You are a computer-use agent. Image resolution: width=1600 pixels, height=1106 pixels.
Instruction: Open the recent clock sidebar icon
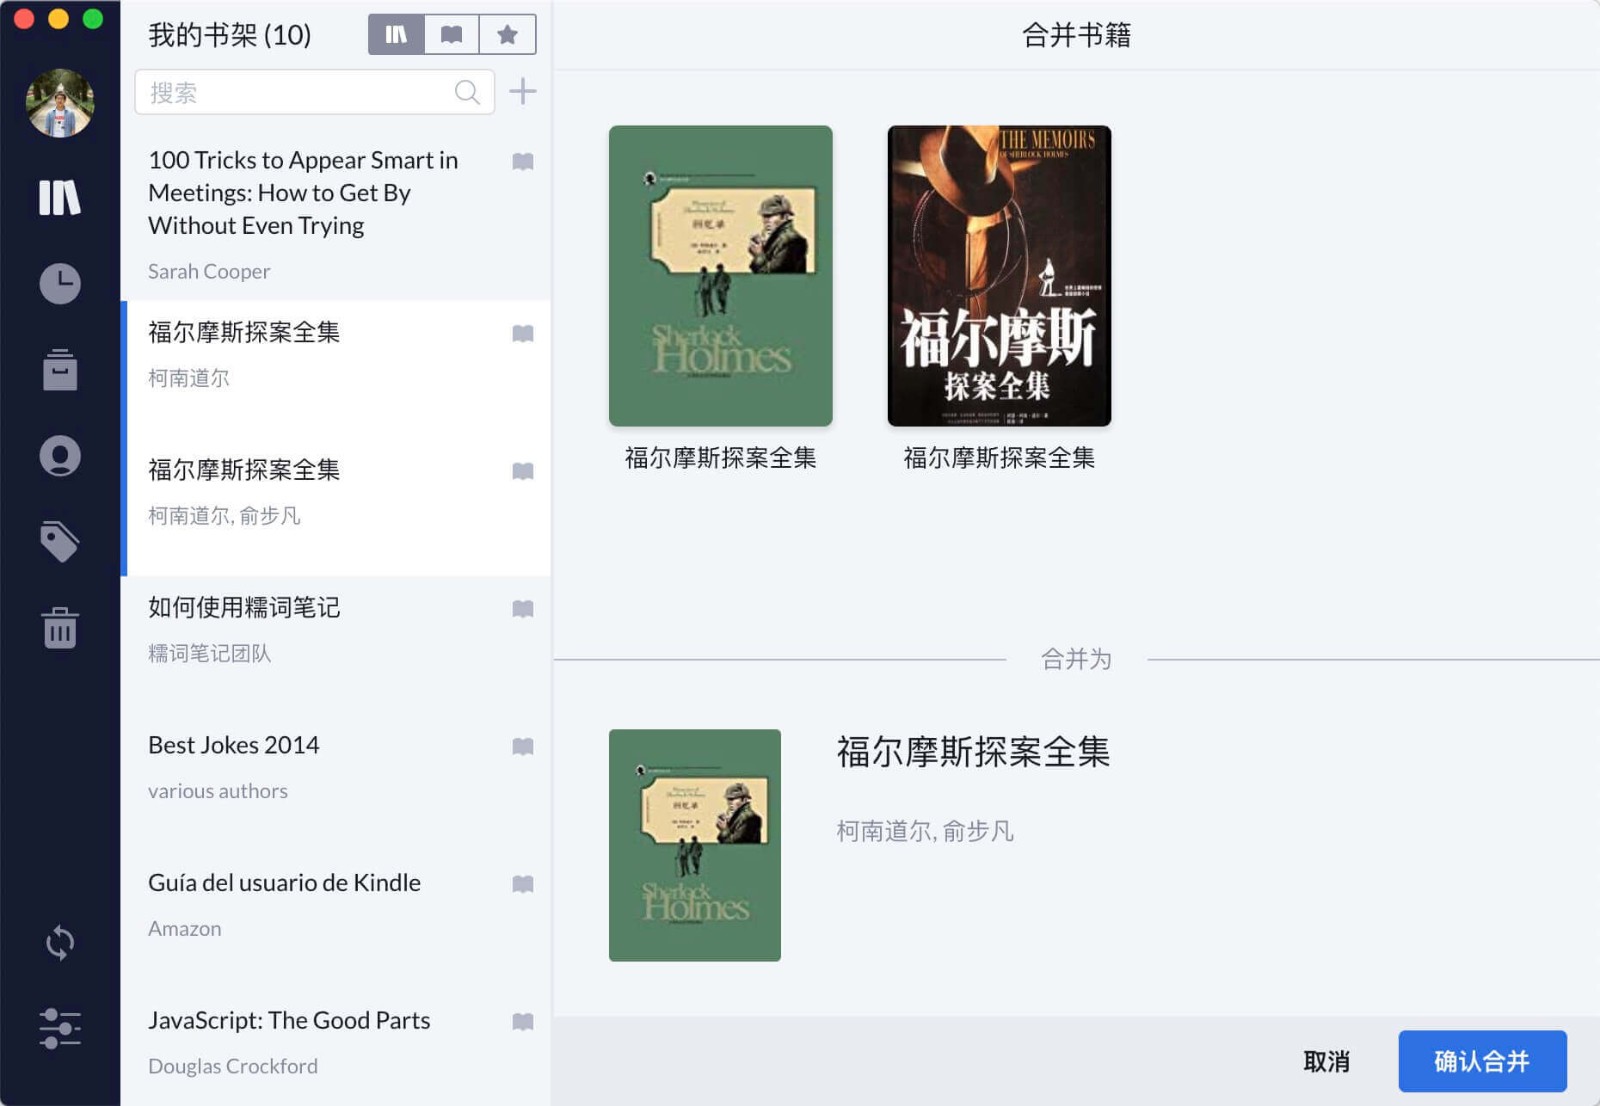point(60,284)
